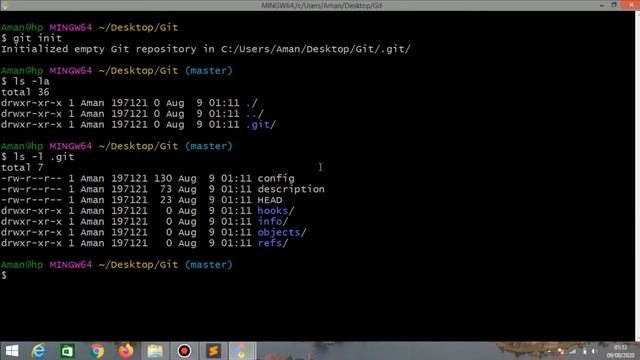Launch Internet Explorer from the taskbar
The width and height of the screenshot is (640, 360).
[x=39, y=351]
